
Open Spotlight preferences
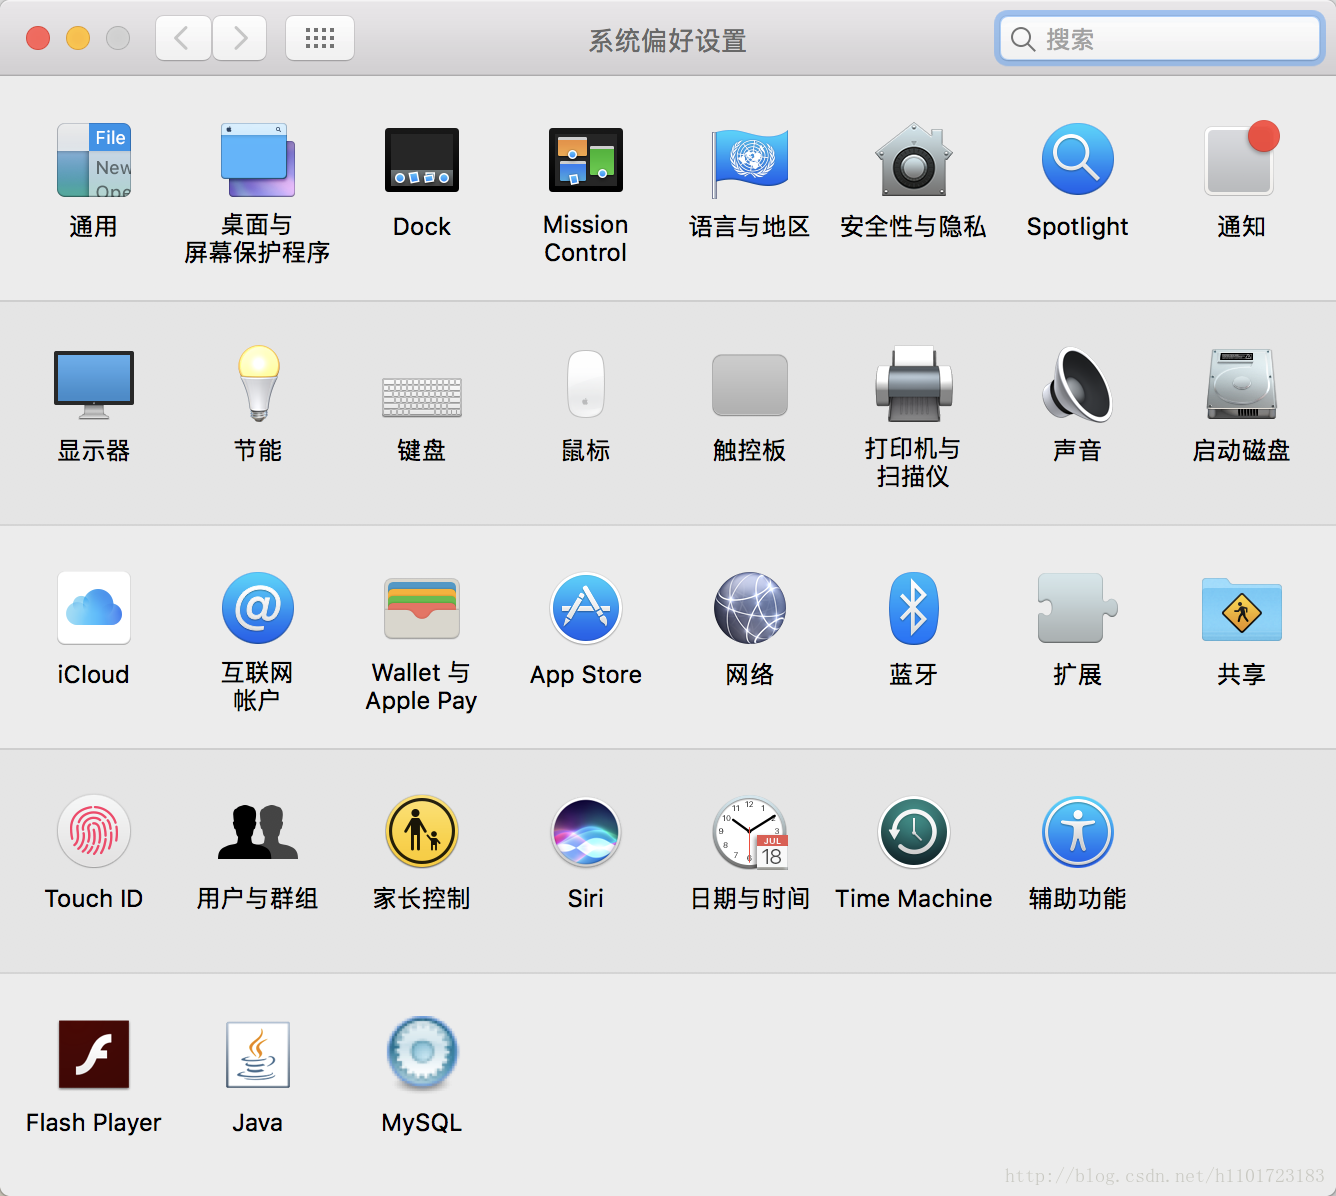pos(1078,160)
